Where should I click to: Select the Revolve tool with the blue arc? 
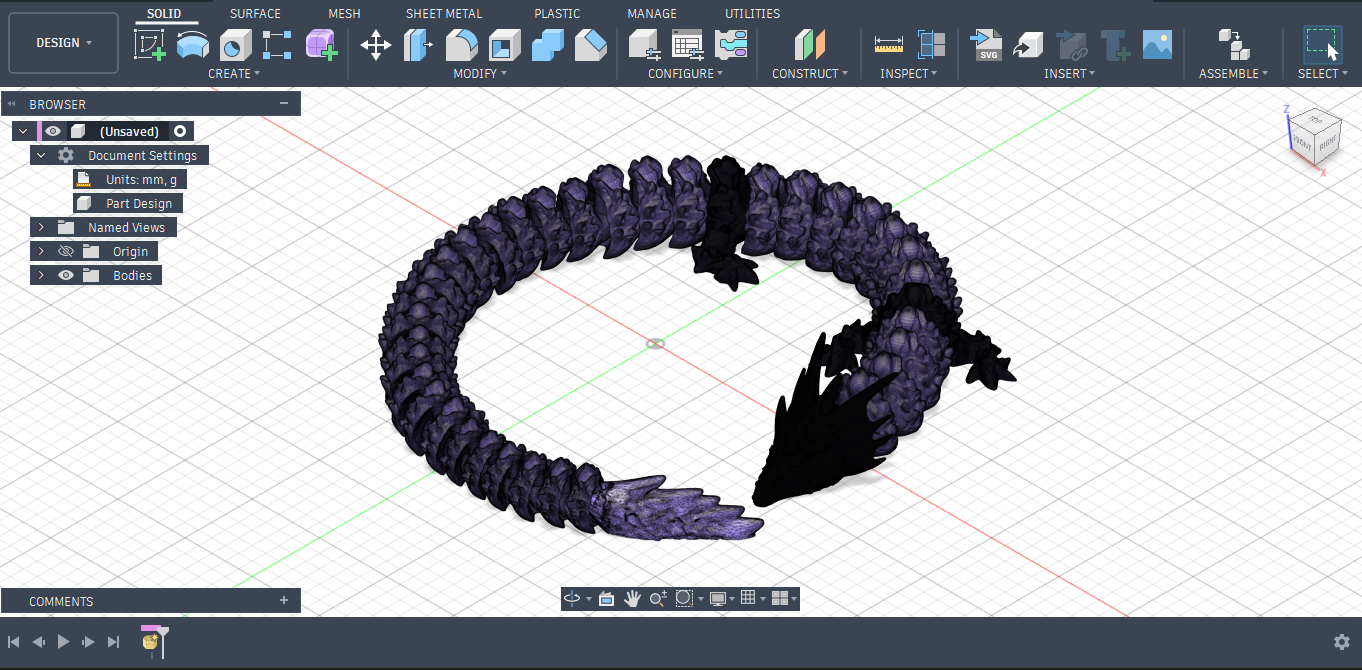click(x=193, y=45)
